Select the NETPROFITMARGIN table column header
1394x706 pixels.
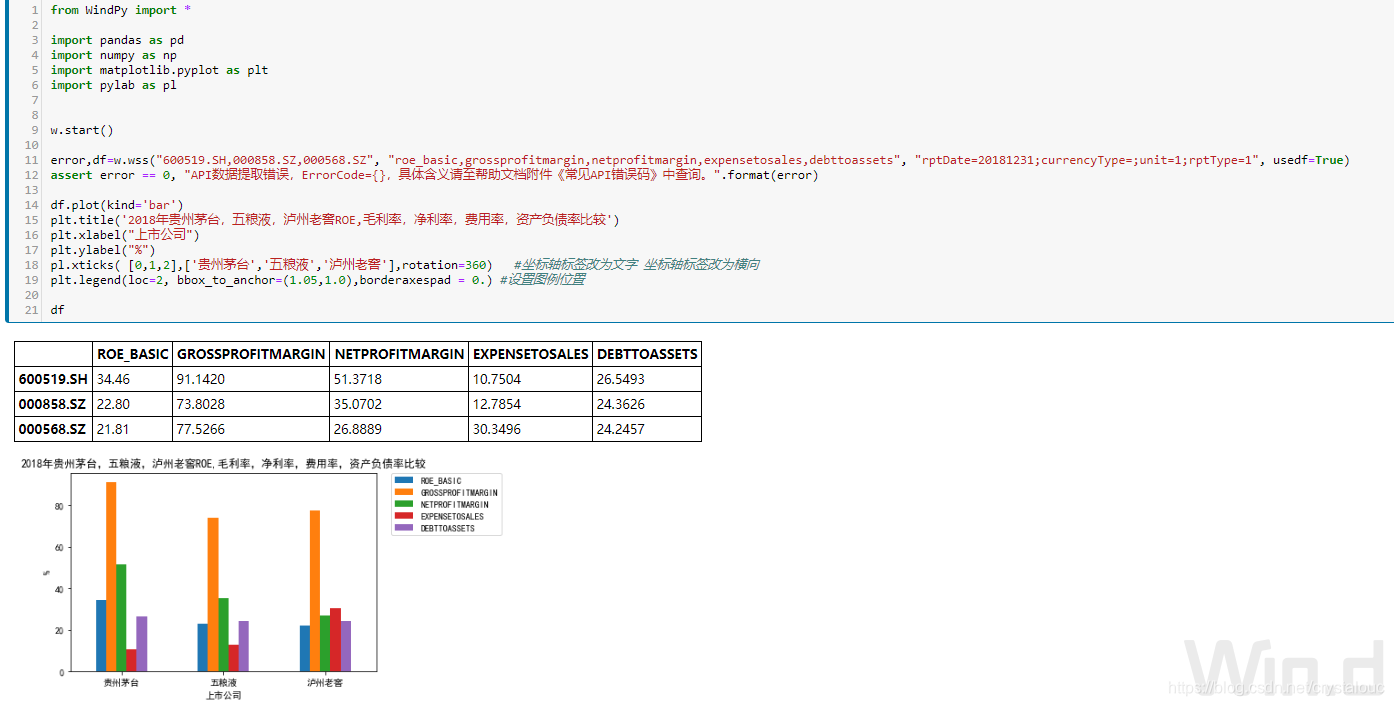point(399,354)
